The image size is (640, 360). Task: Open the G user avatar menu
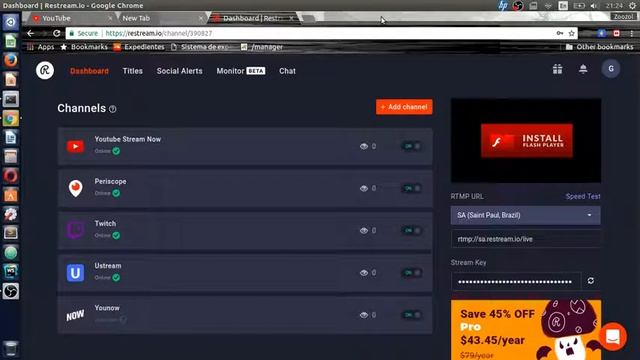click(x=611, y=69)
